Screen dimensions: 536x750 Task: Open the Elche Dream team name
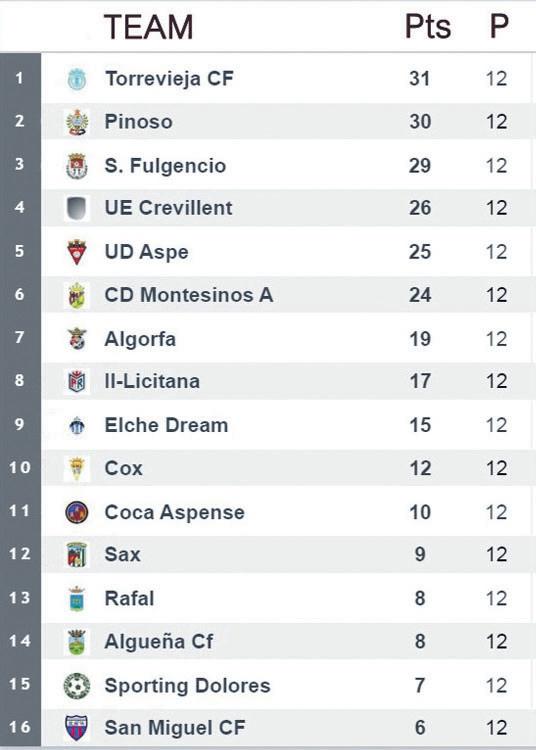coord(166,425)
